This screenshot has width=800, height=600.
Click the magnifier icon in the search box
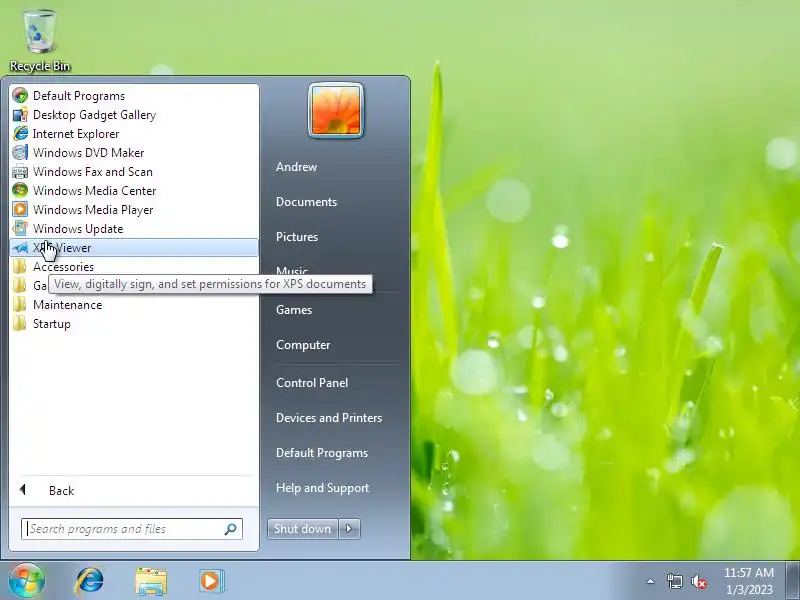point(230,529)
